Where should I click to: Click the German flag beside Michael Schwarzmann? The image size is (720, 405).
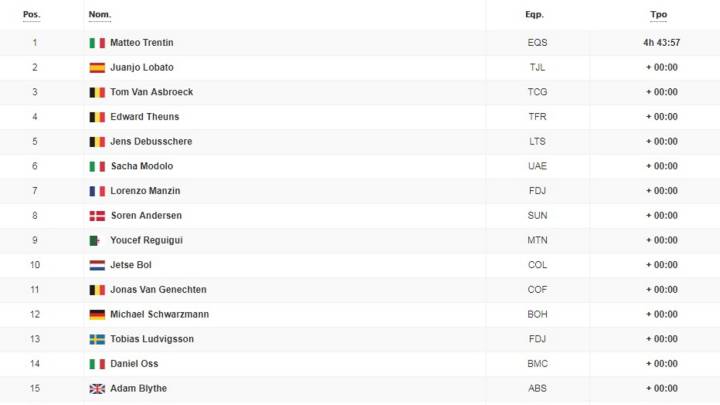point(97,315)
